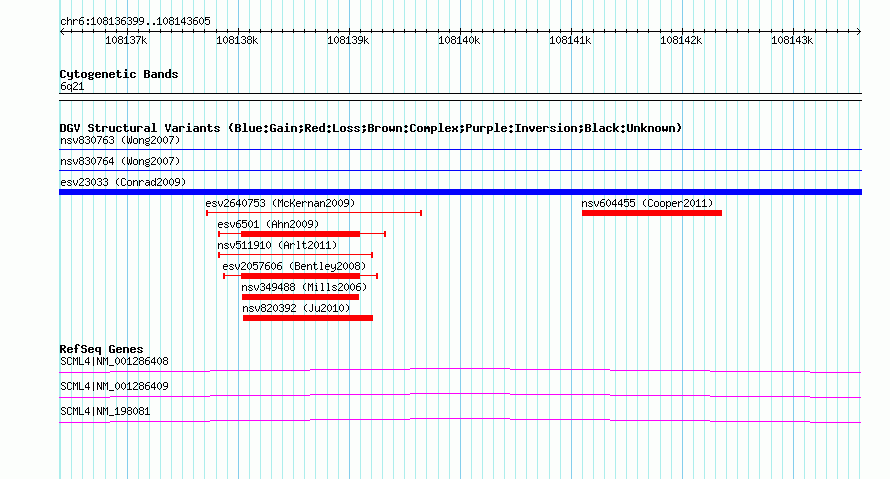890x479 pixels.
Task: Select the RefSeq Genes track title
Action: pyautogui.click(x=101, y=349)
